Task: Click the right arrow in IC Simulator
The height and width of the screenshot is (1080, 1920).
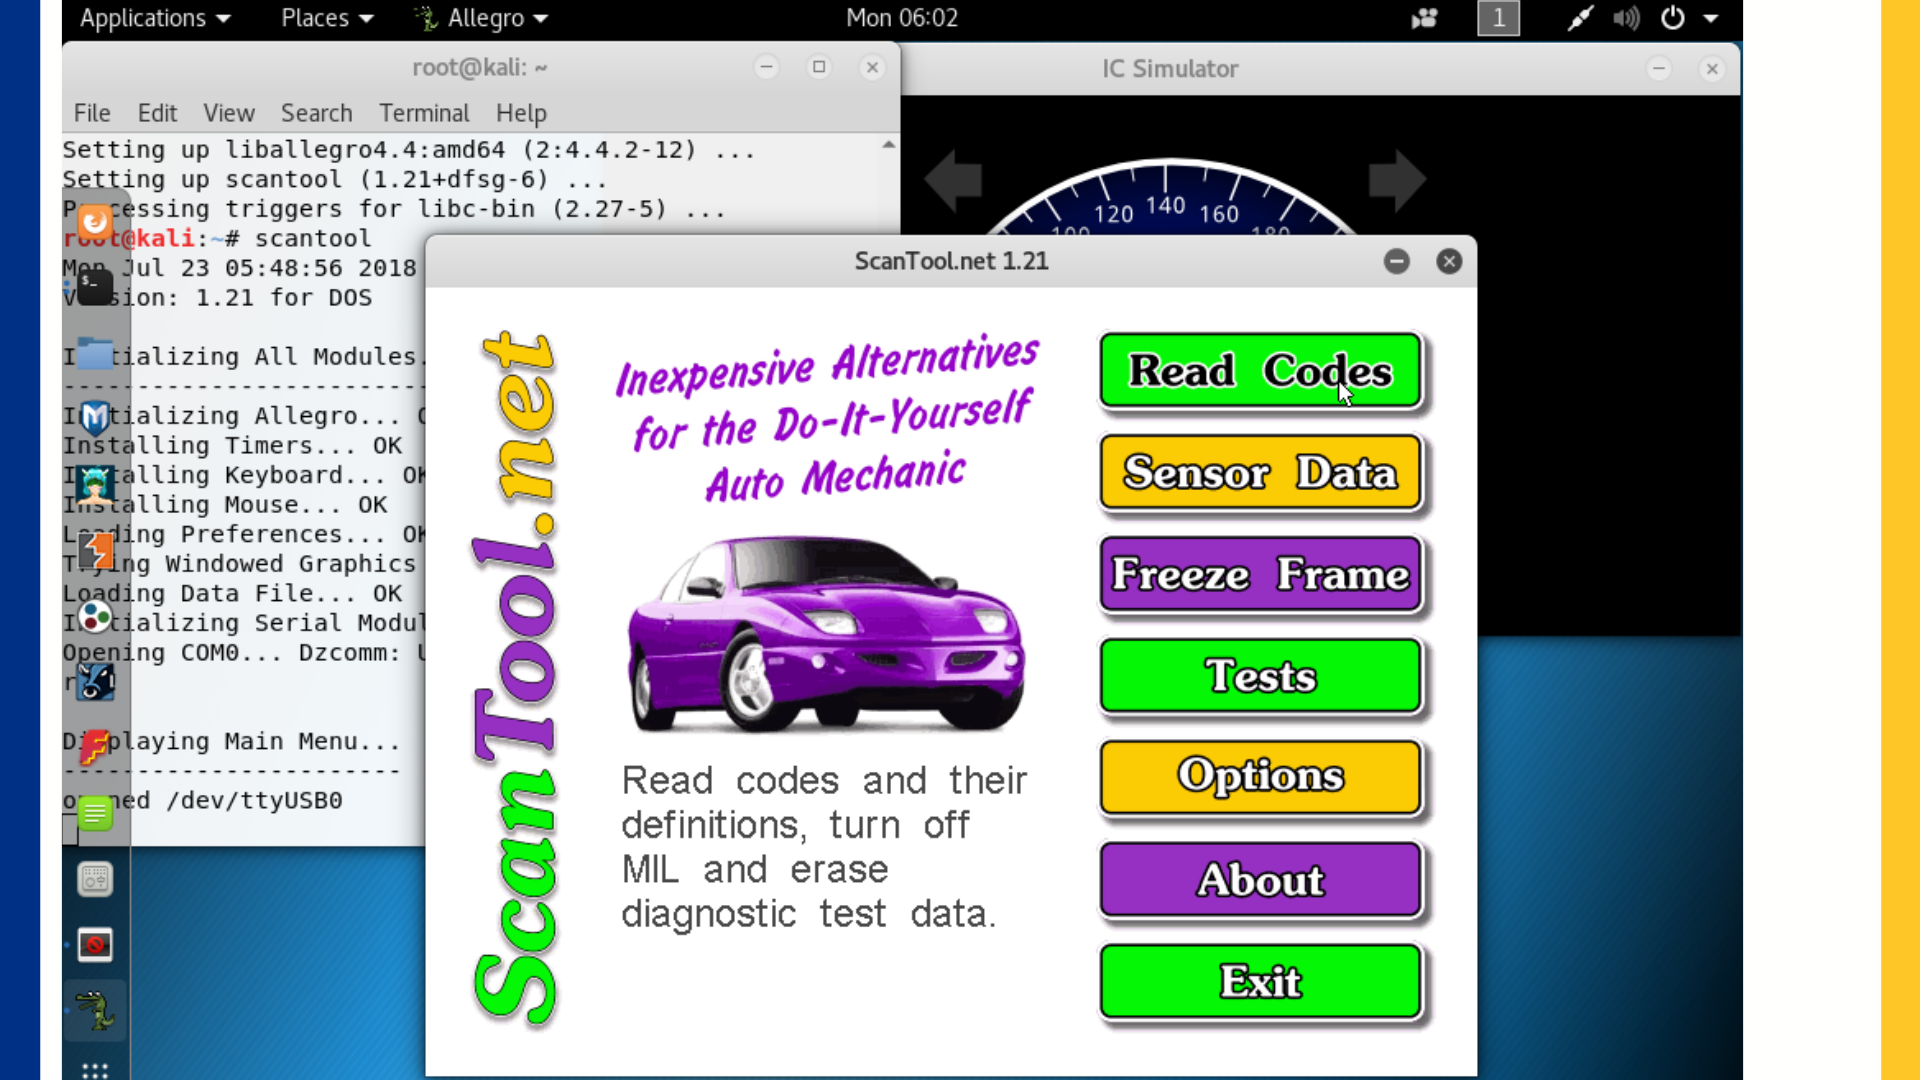Action: [1397, 180]
